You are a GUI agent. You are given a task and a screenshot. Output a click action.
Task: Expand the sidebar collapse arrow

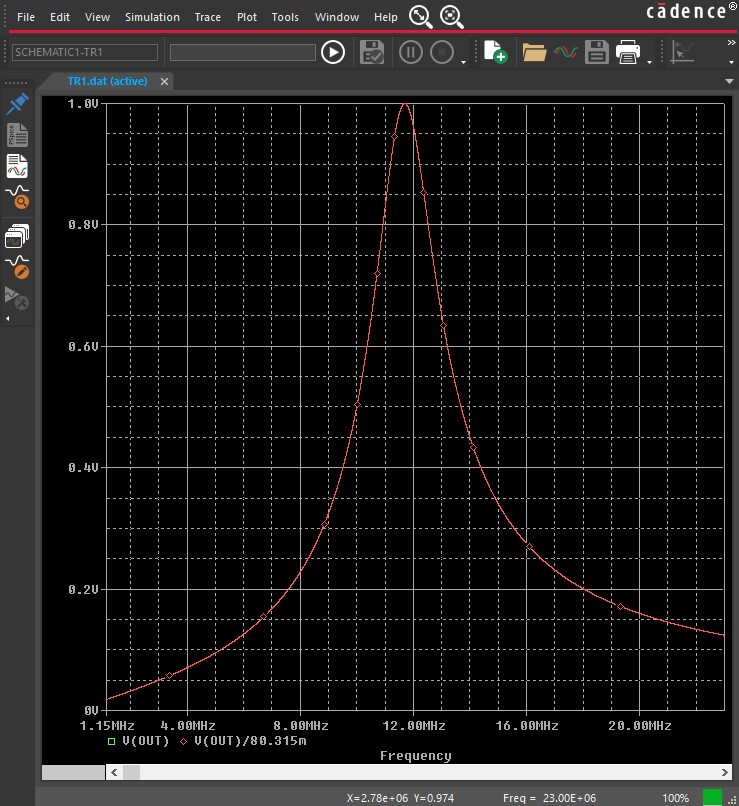(8, 319)
